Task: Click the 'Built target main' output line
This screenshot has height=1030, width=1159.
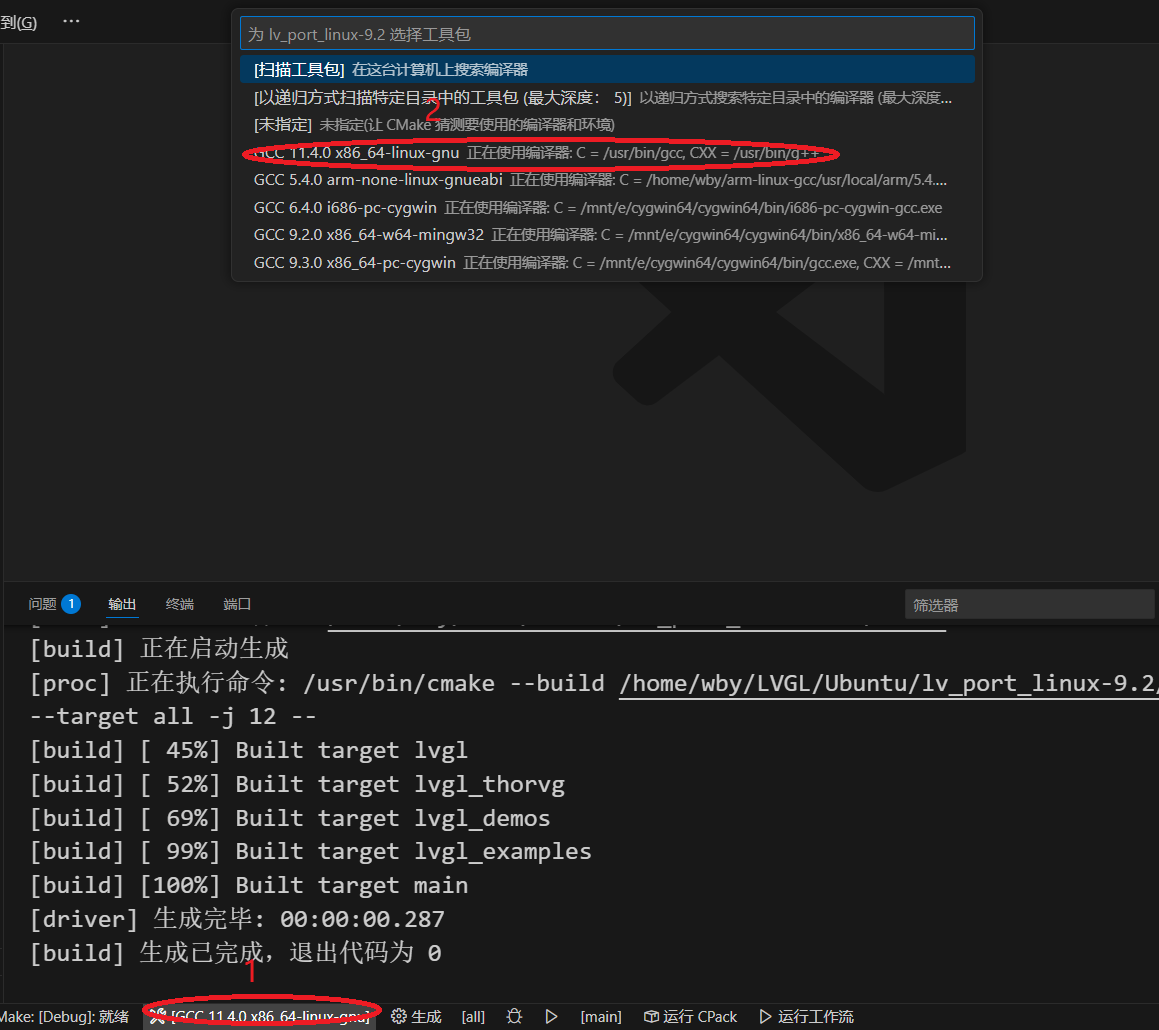Action: point(249,885)
